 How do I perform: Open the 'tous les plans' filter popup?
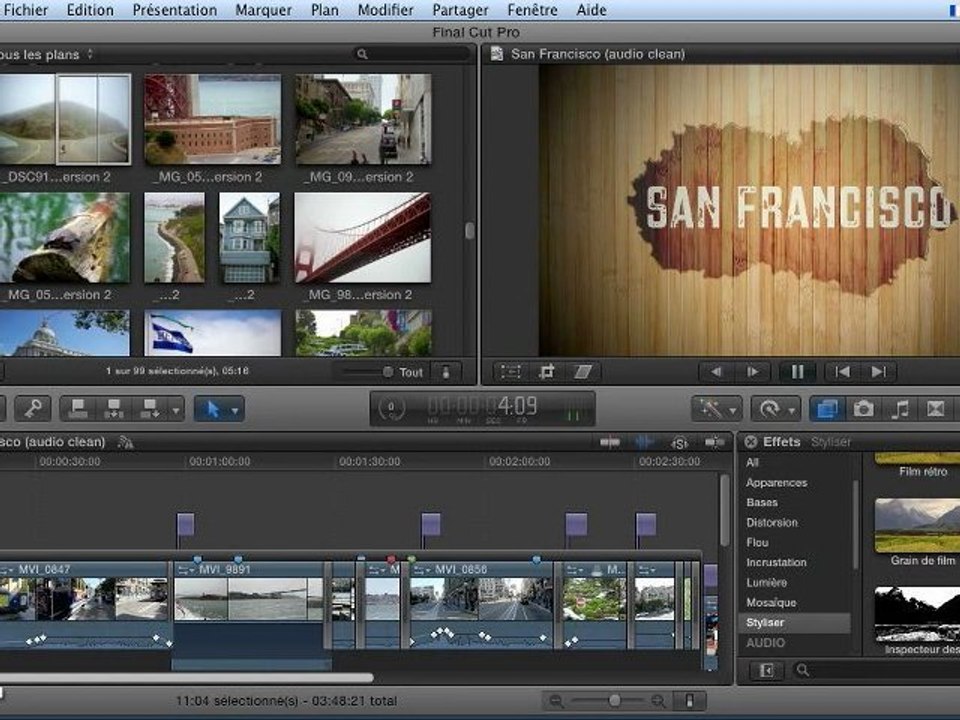[47, 54]
